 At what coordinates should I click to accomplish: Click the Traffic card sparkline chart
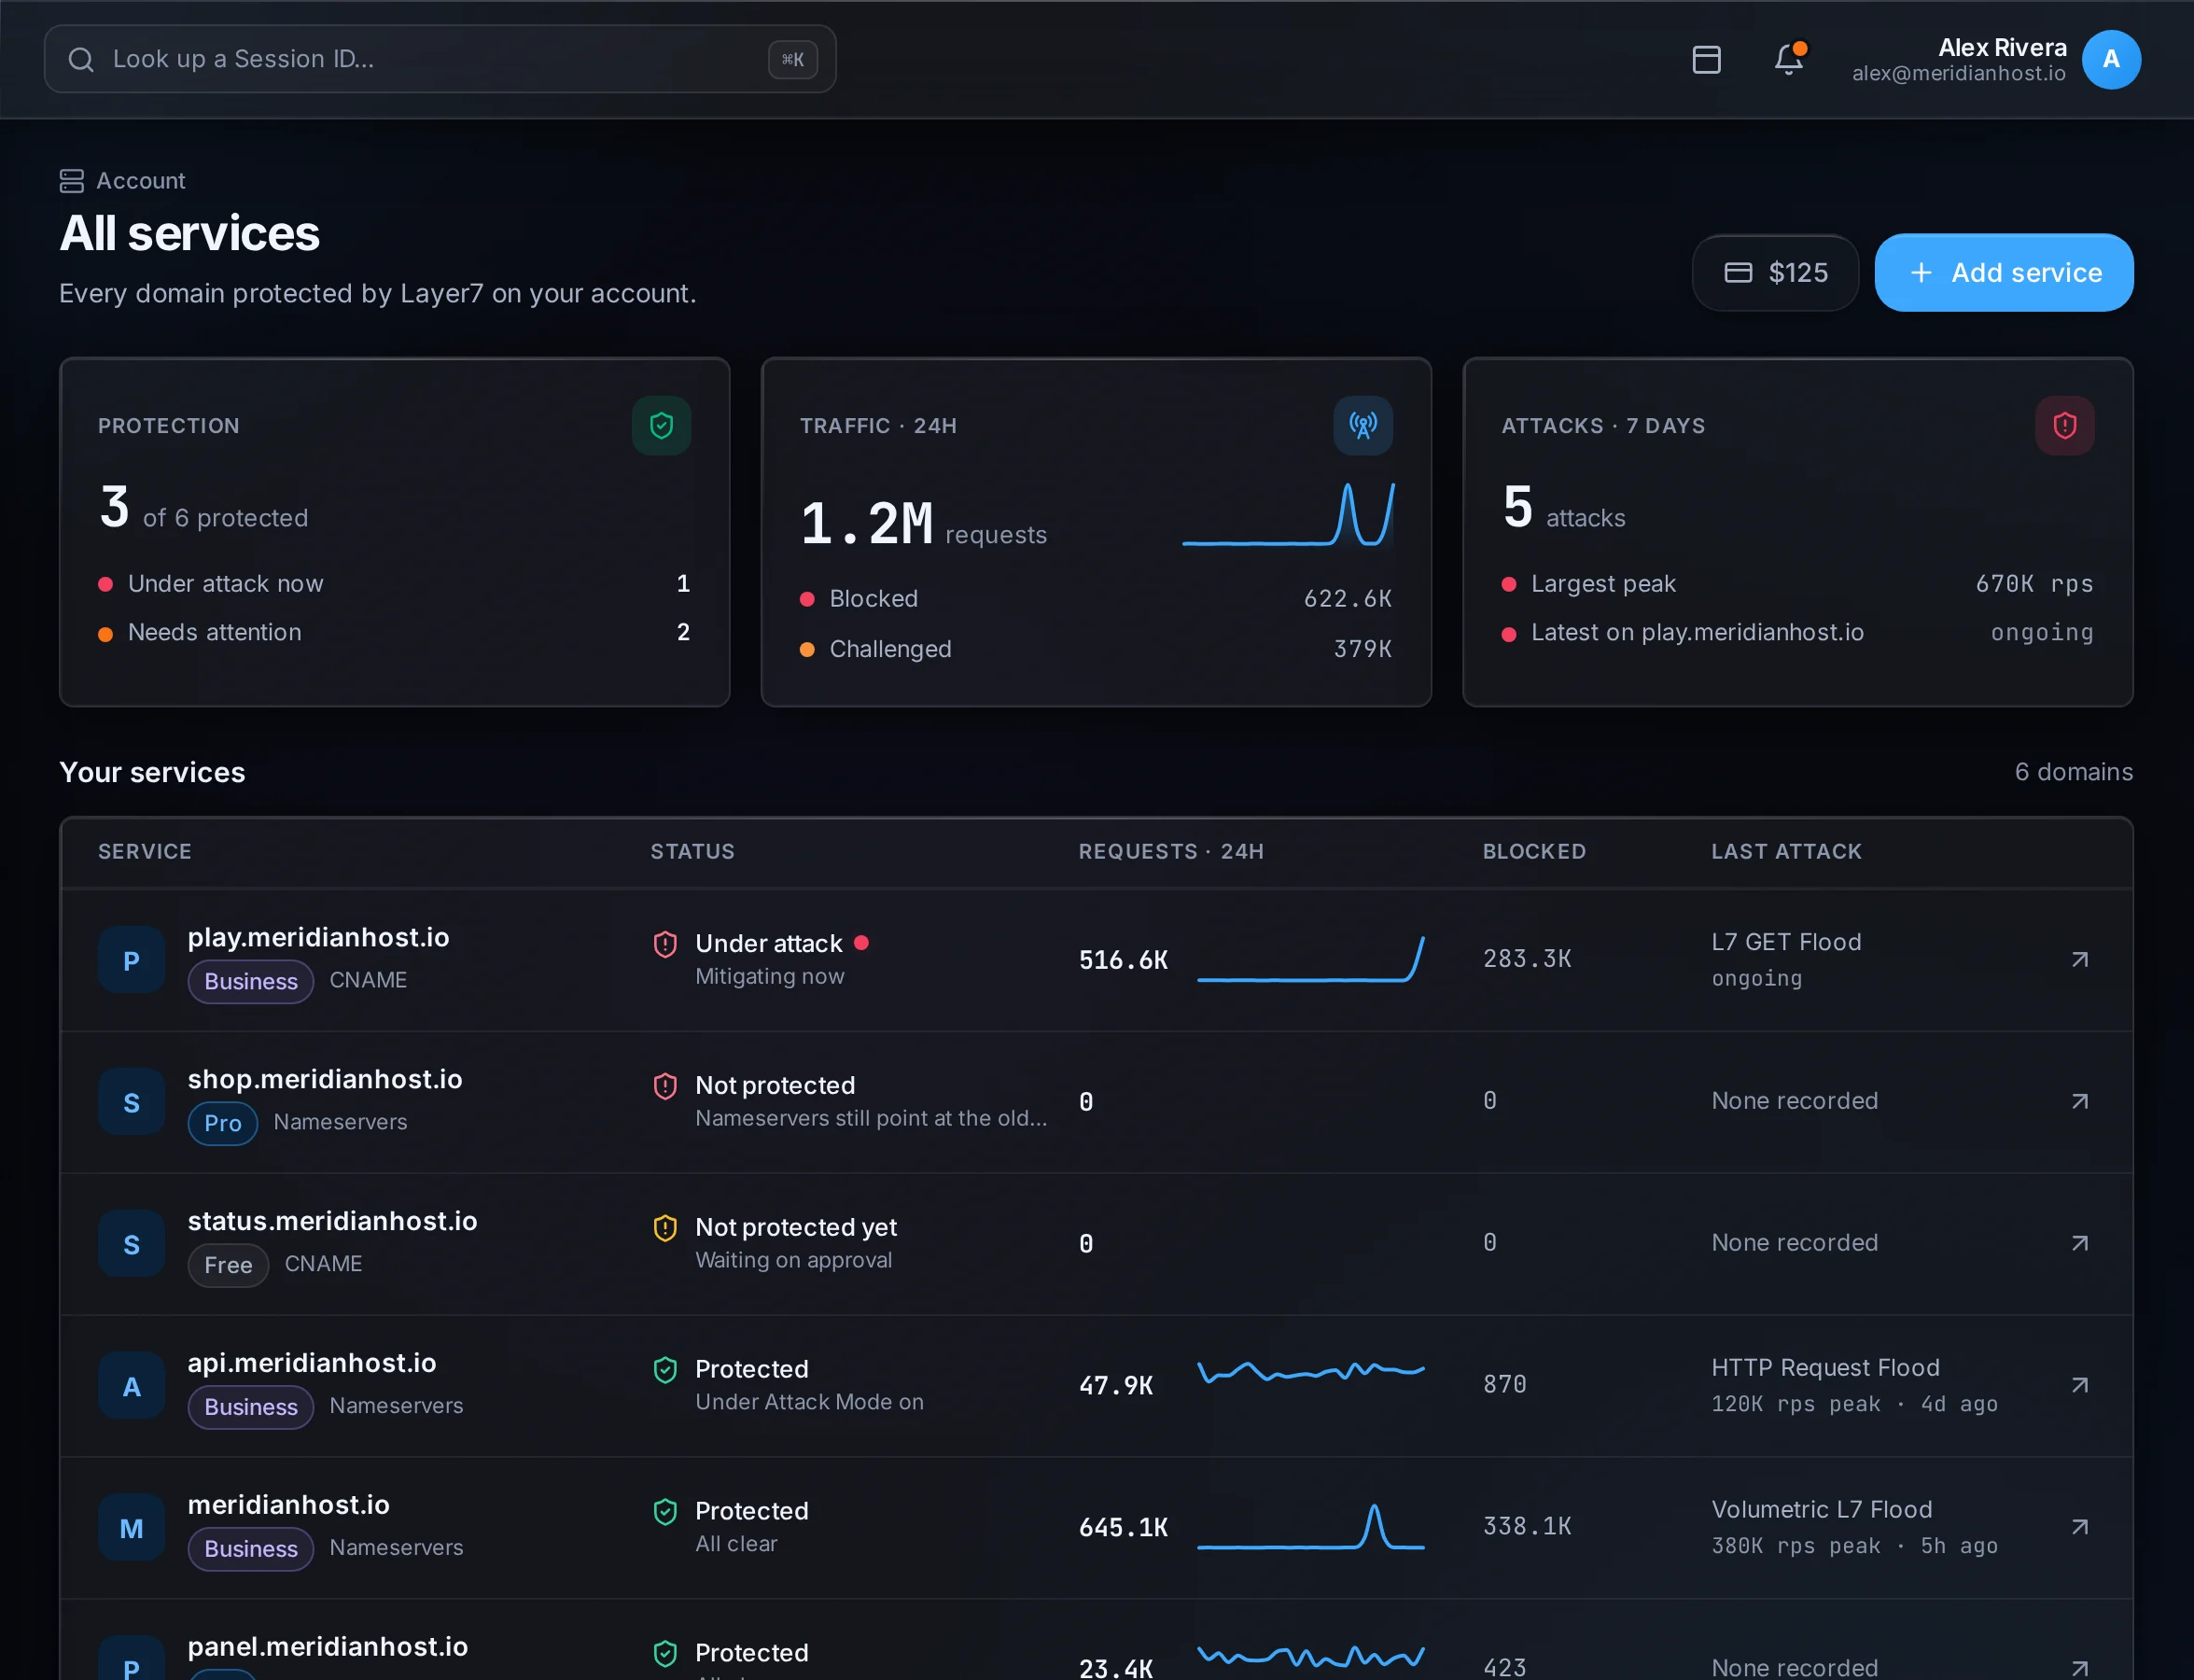(x=1288, y=514)
